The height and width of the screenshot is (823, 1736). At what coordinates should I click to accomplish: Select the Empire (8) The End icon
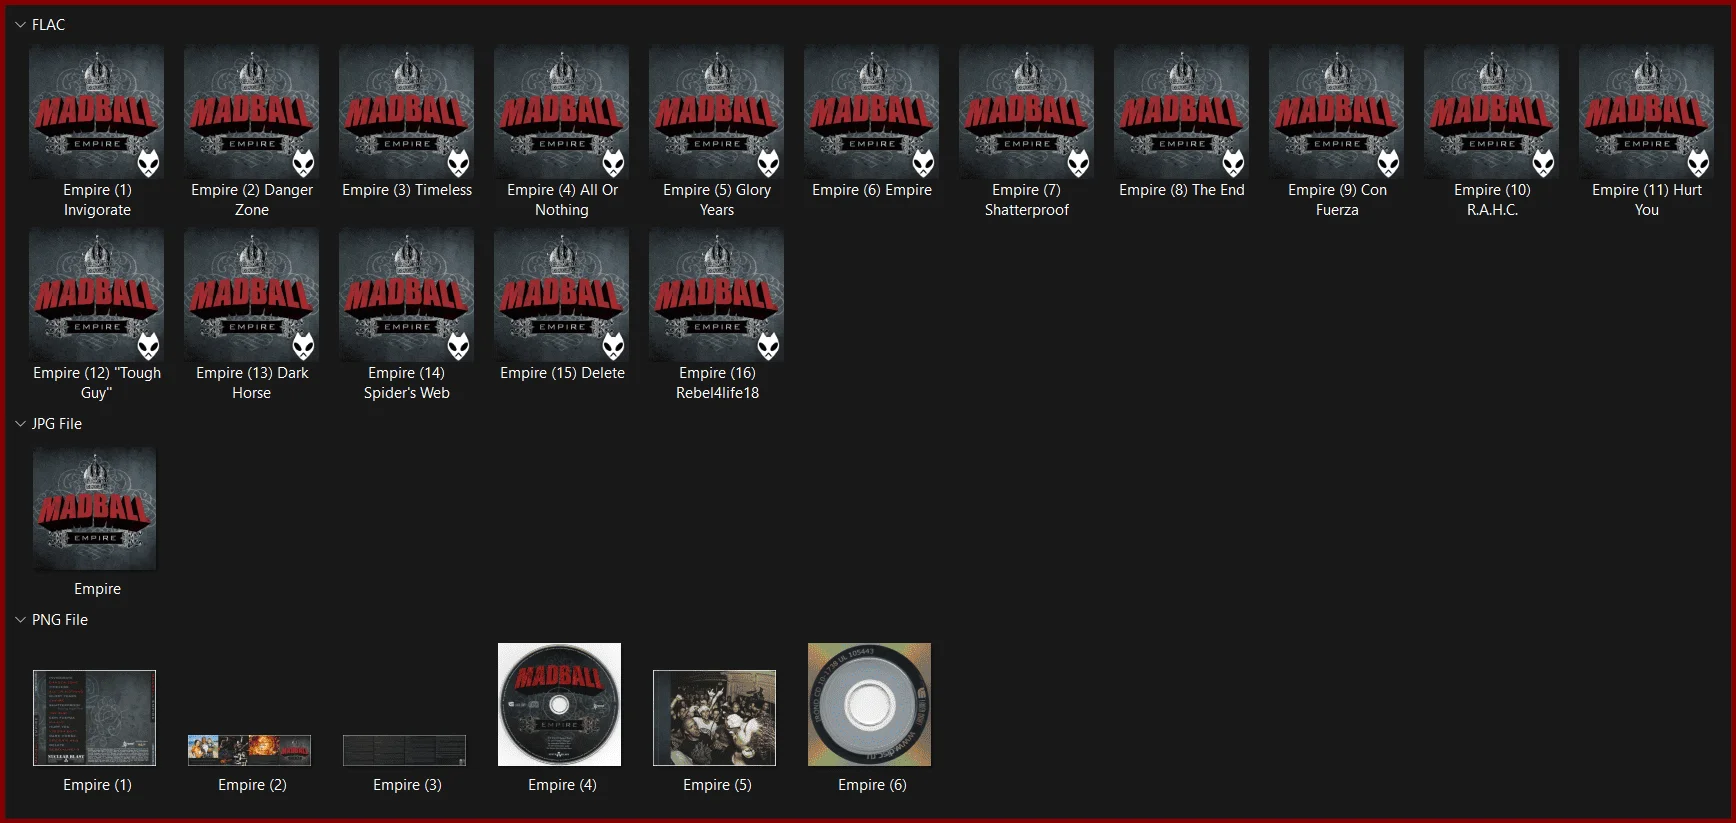(x=1182, y=111)
